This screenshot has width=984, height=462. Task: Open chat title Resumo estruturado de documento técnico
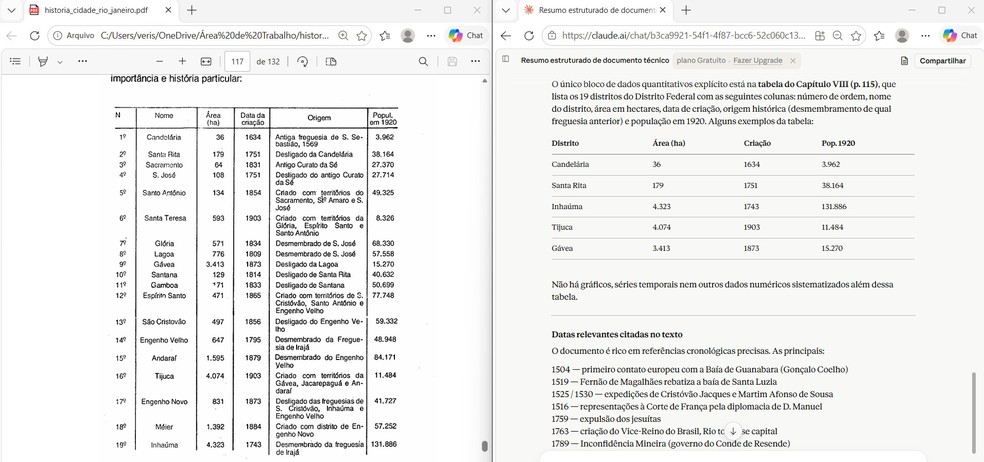click(x=595, y=61)
